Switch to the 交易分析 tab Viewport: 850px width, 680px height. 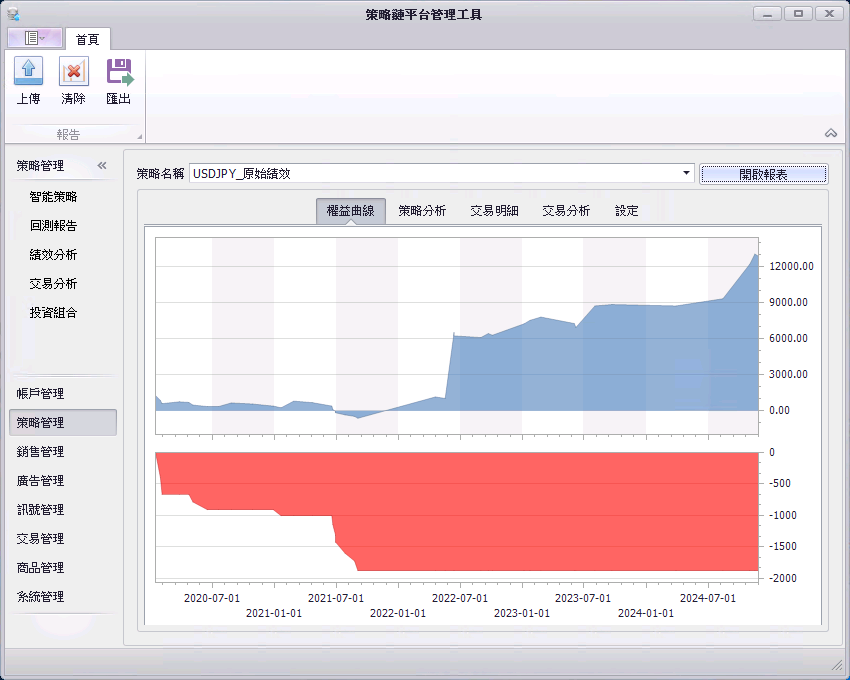(566, 211)
